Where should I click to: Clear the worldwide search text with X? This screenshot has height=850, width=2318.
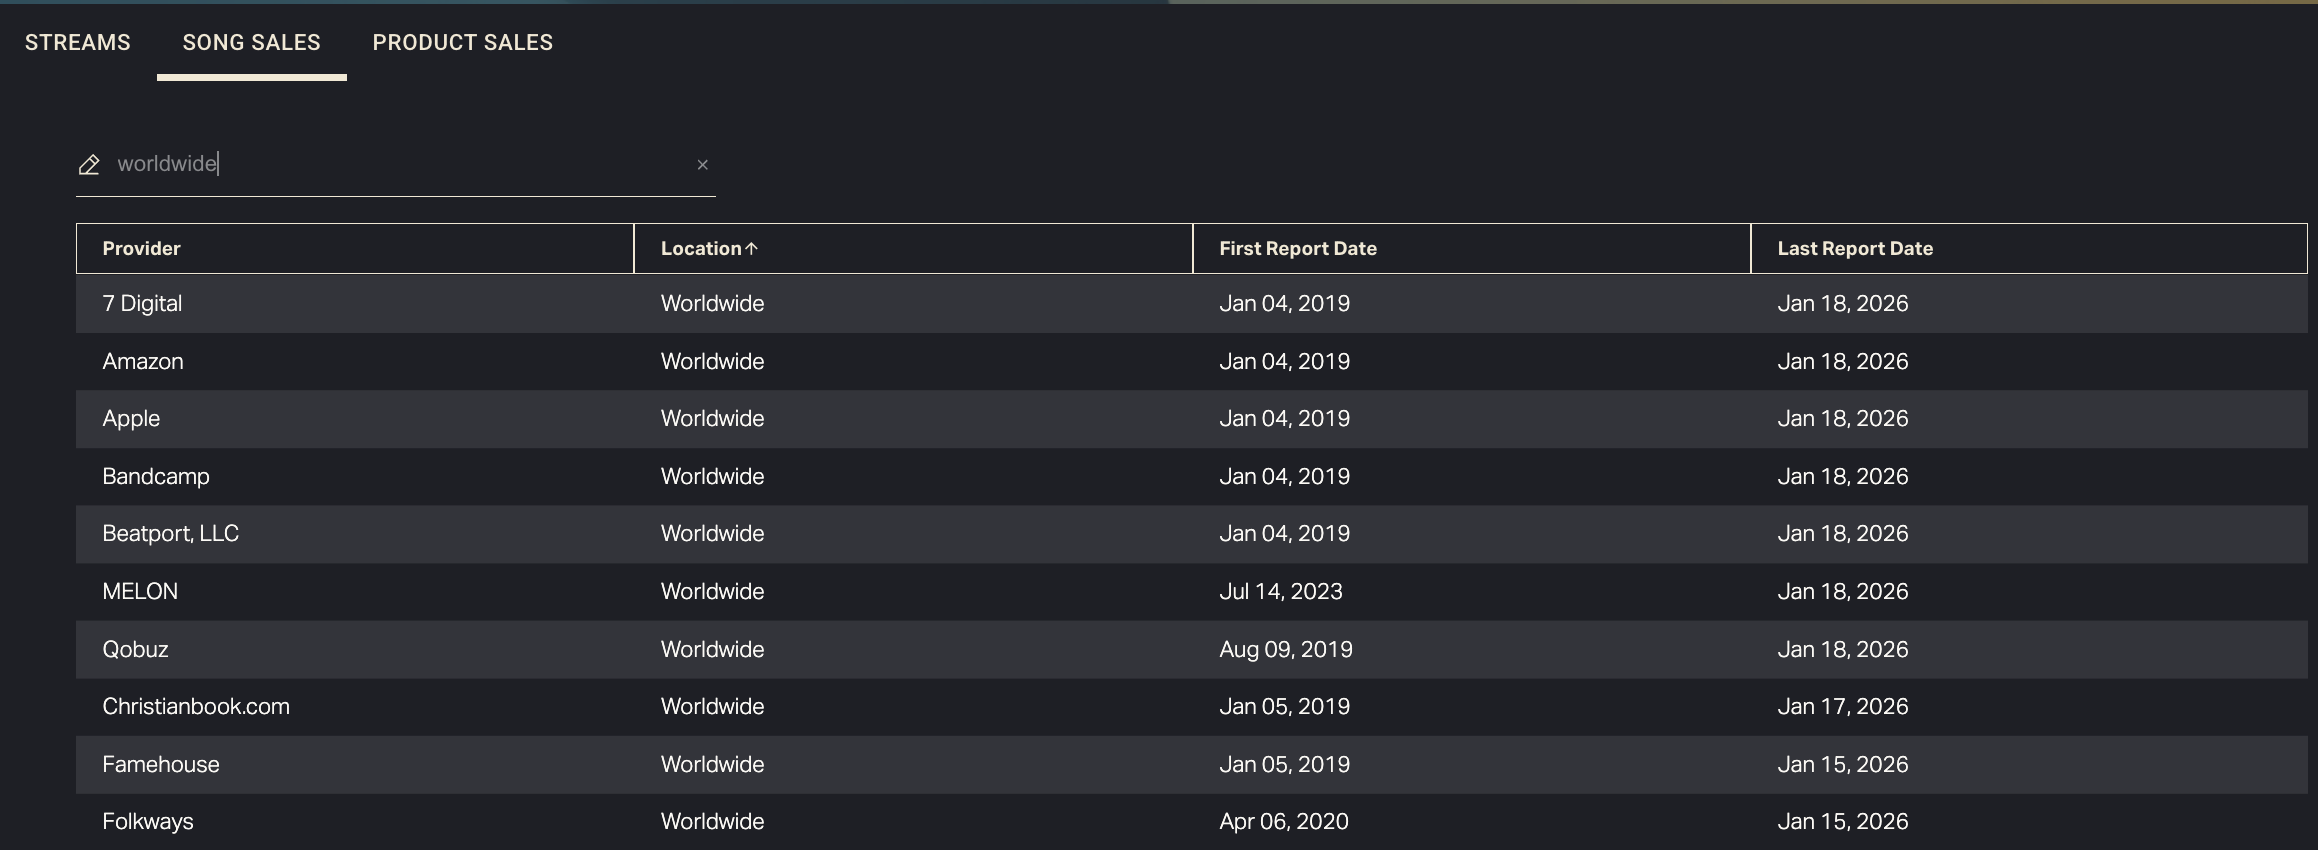pos(702,165)
